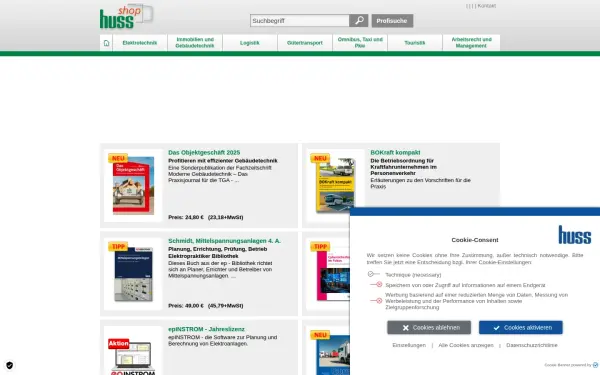The image size is (600, 375).
Task: Open the Elektrotechnik menu
Action: (x=140, y=43)
